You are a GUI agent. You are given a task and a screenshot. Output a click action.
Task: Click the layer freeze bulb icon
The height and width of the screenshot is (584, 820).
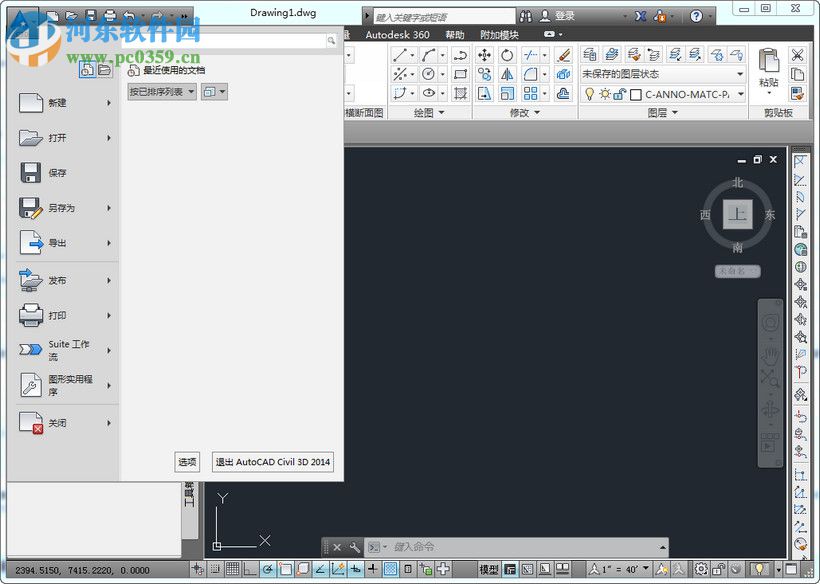click(x=590, y=94)
